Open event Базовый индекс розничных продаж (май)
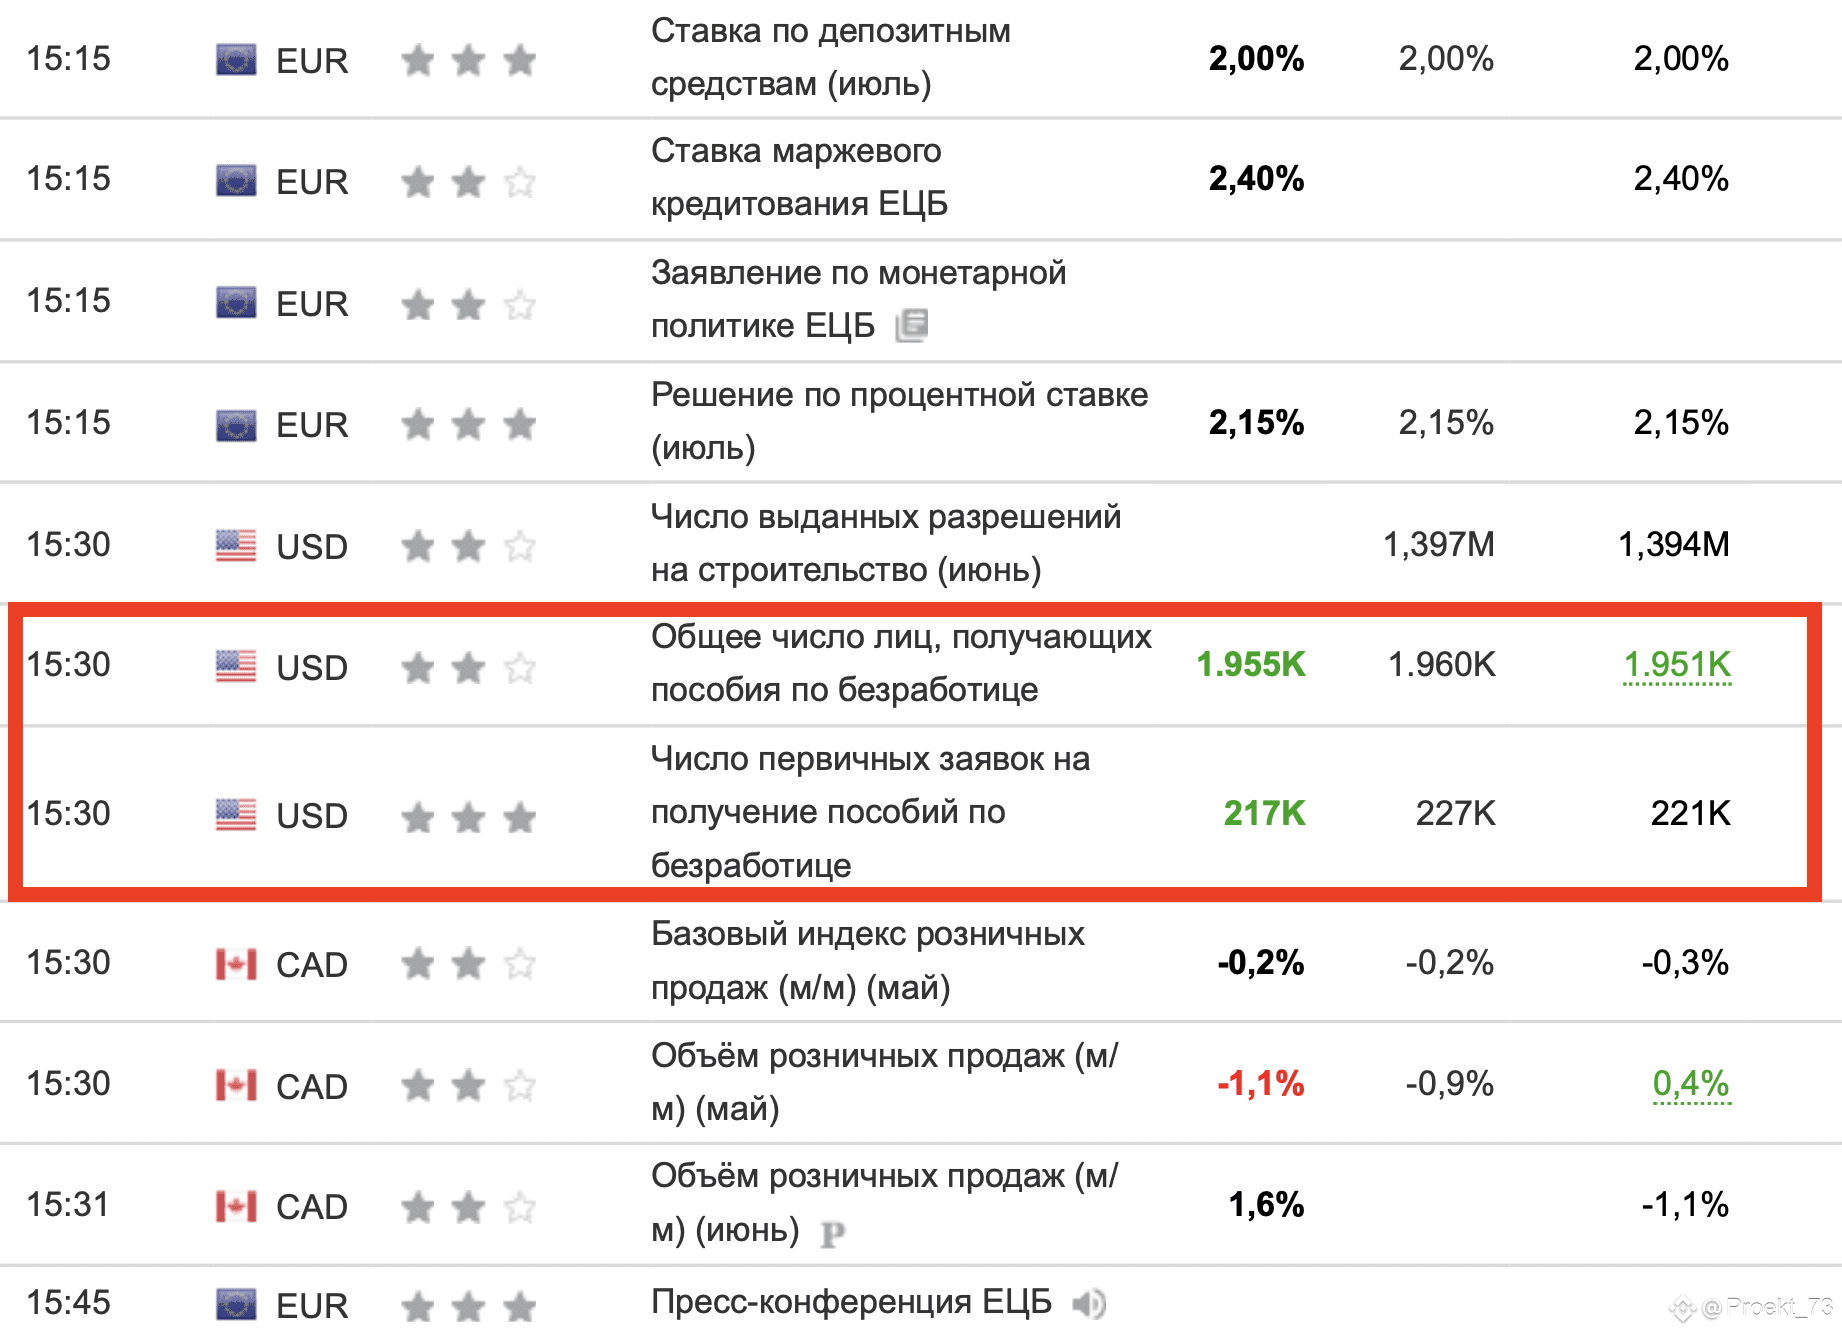The width and height of the screenshot is (1842, 1334). 867,960
